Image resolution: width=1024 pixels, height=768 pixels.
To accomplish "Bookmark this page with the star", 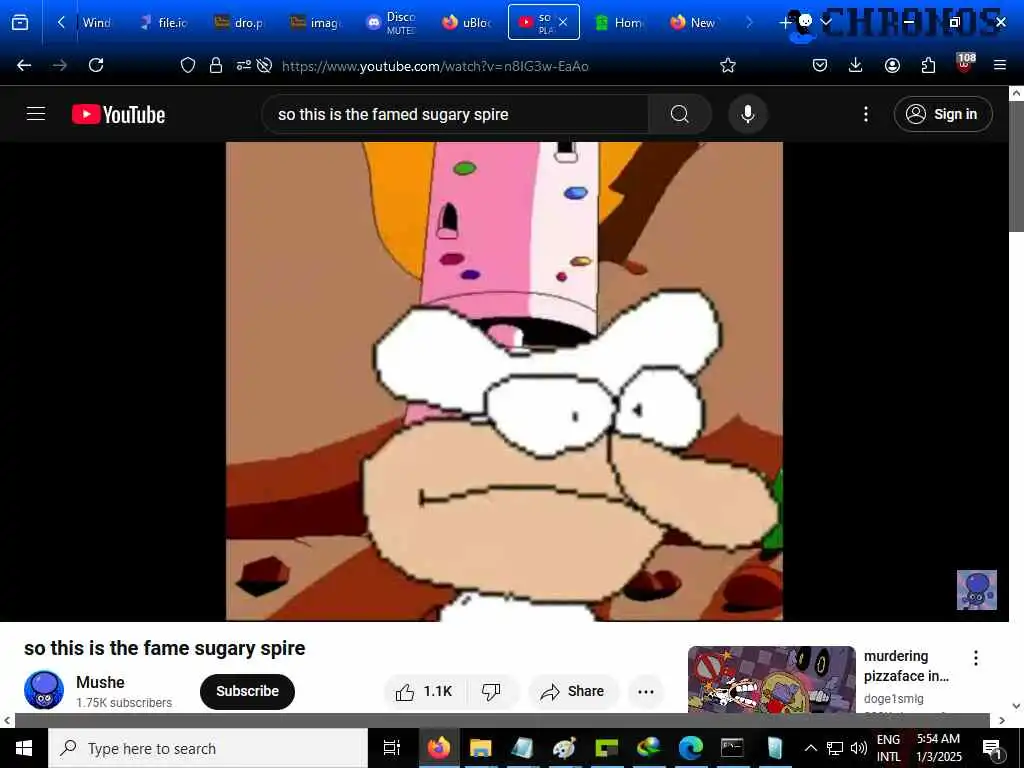I will tap(728, 65).
